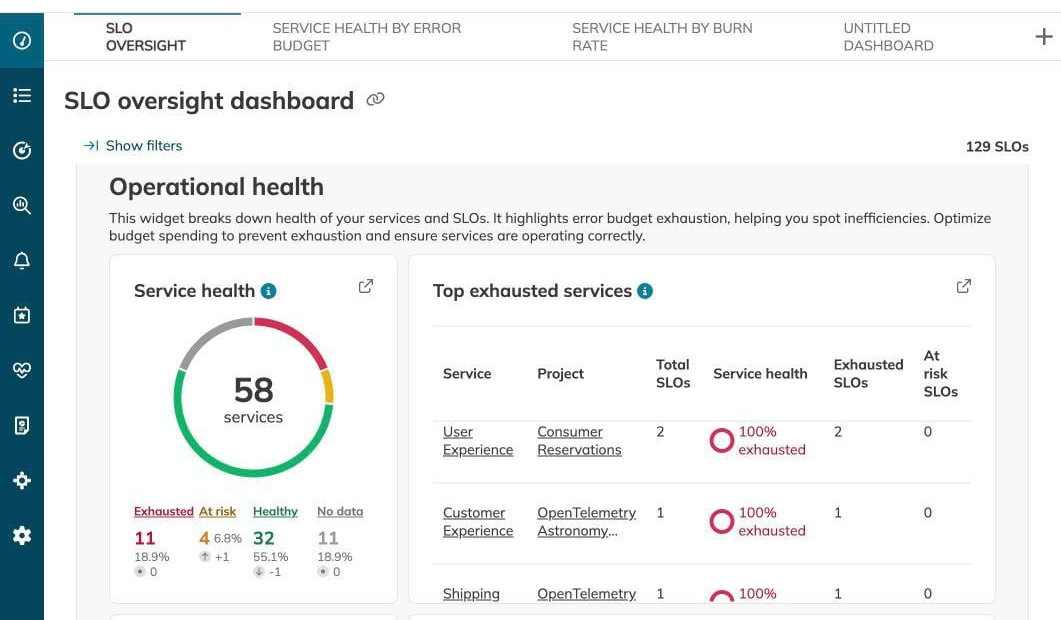This screenshot has height=620, width=1061.
Task: Click the Service column header
Action: coord(467,374)
